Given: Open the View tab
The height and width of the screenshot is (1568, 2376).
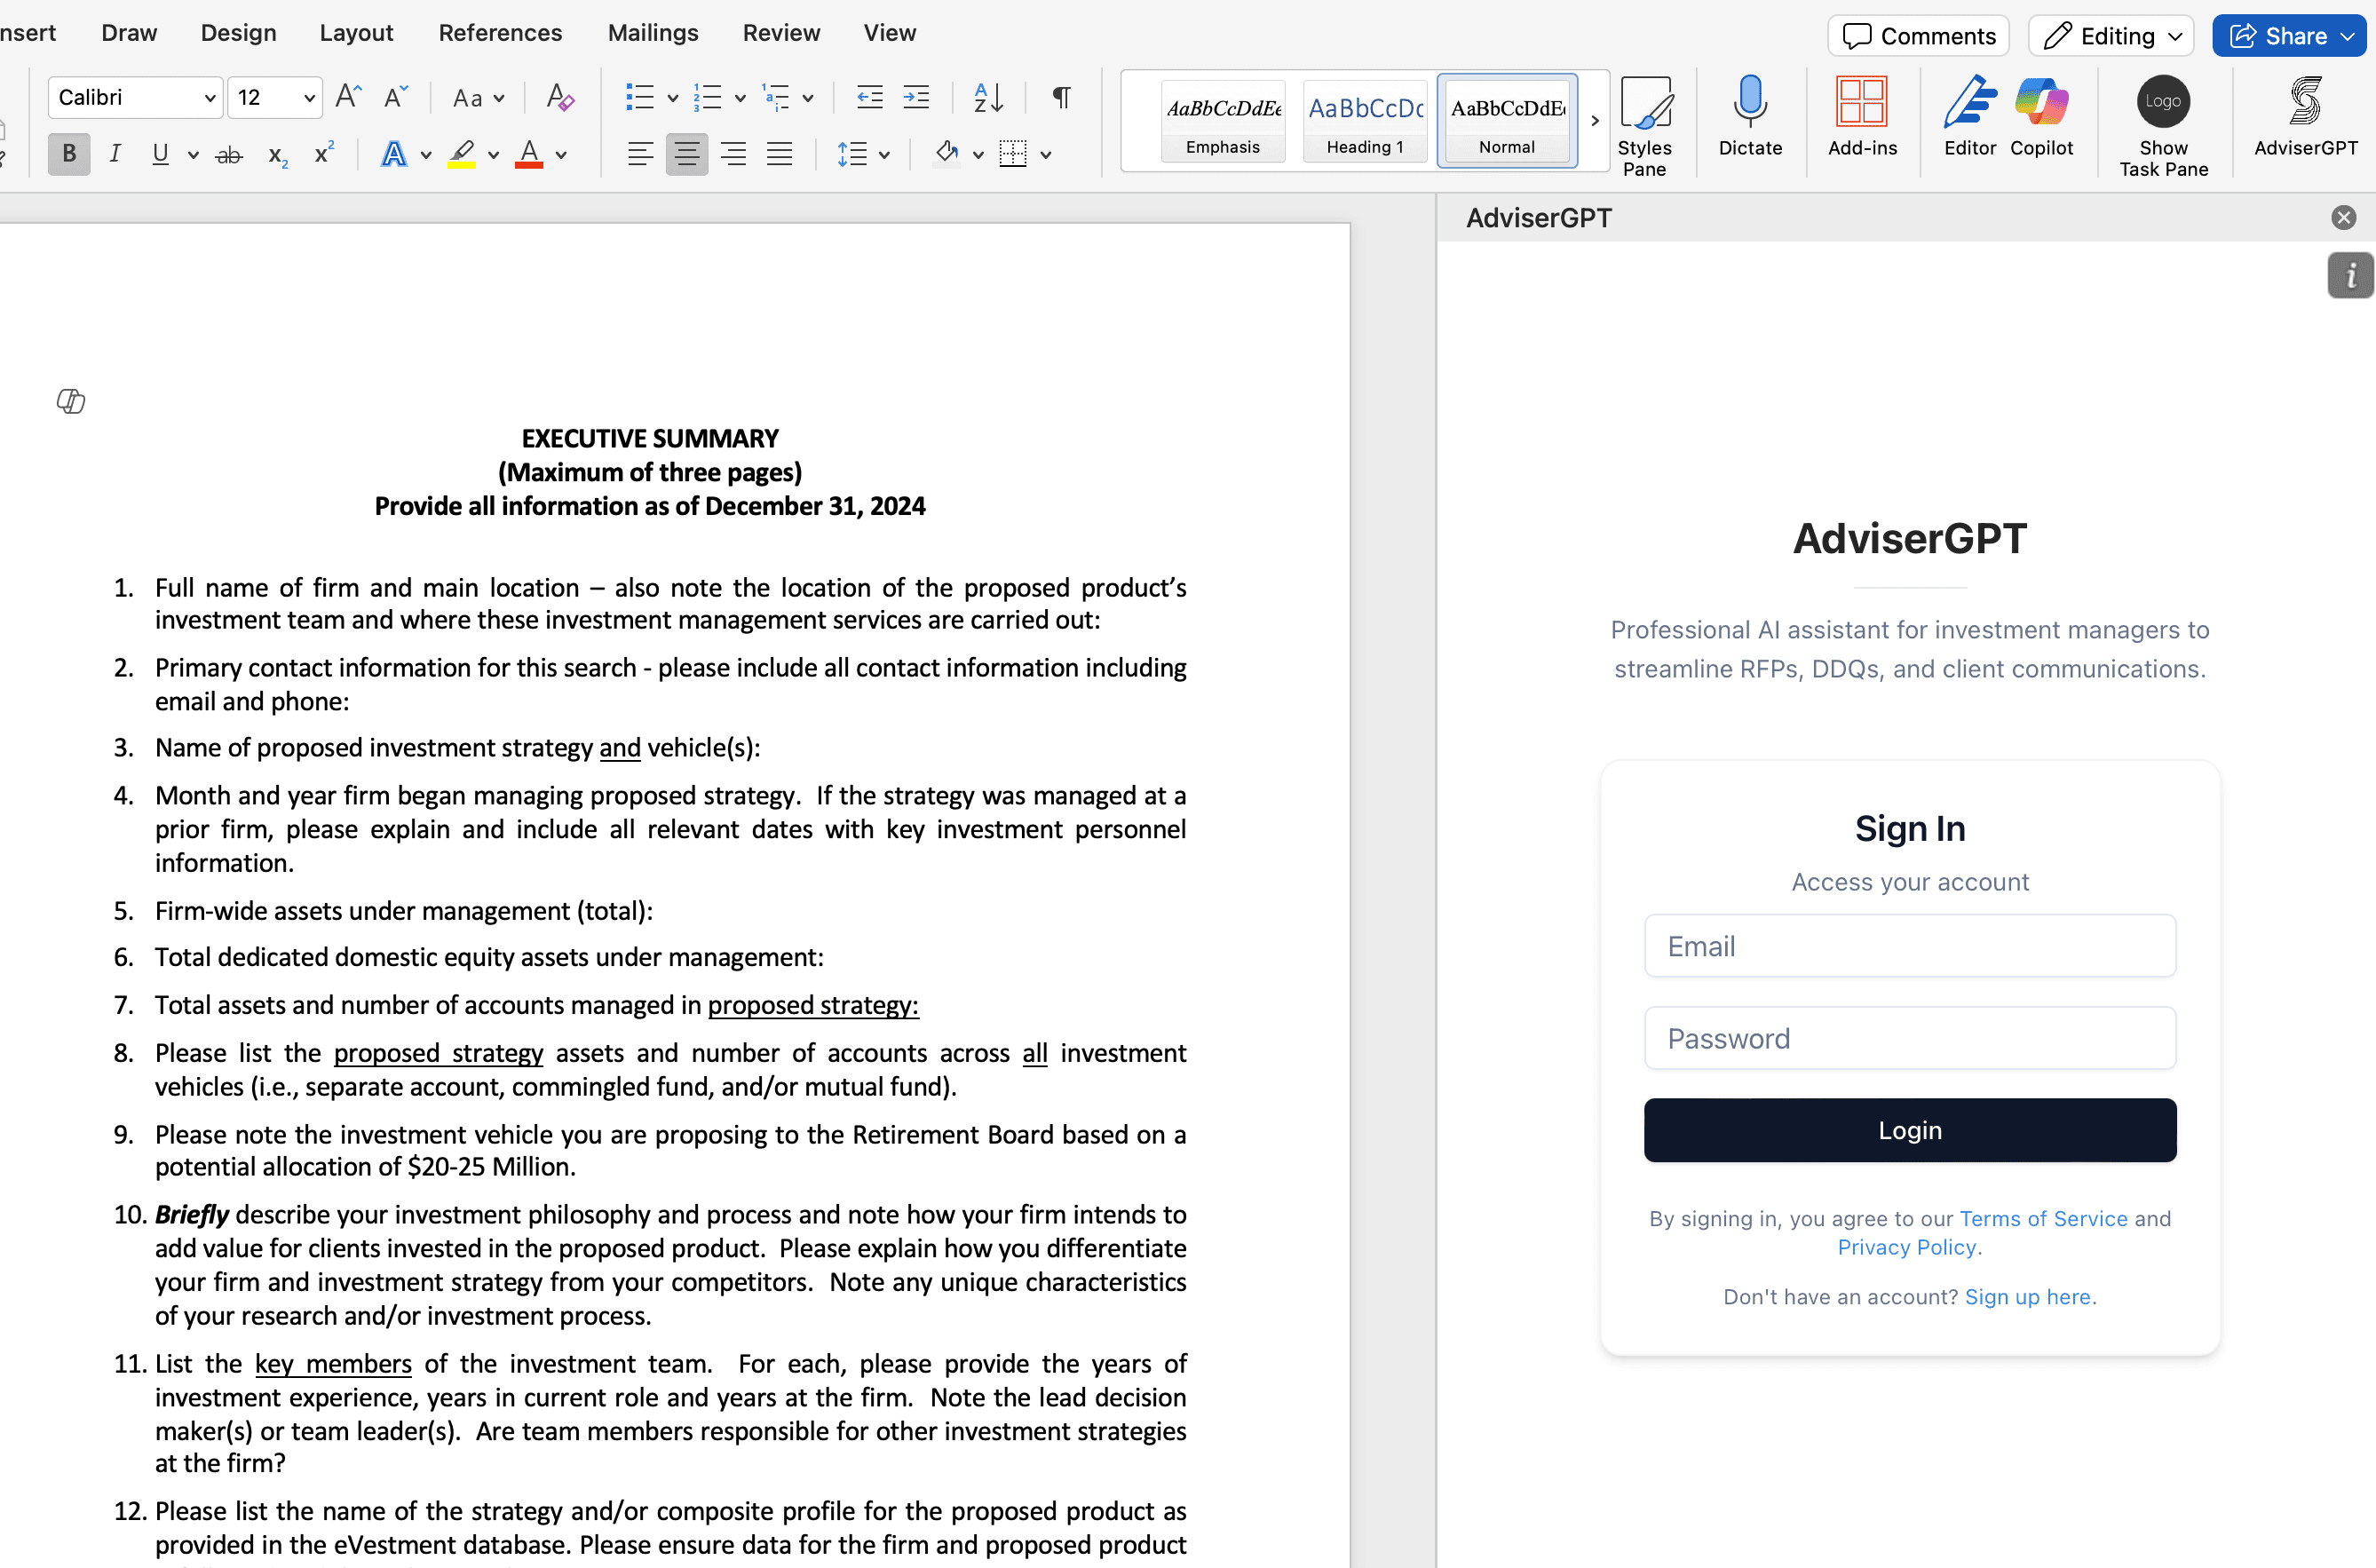Looking at the screenshot, I should (889, 33).
